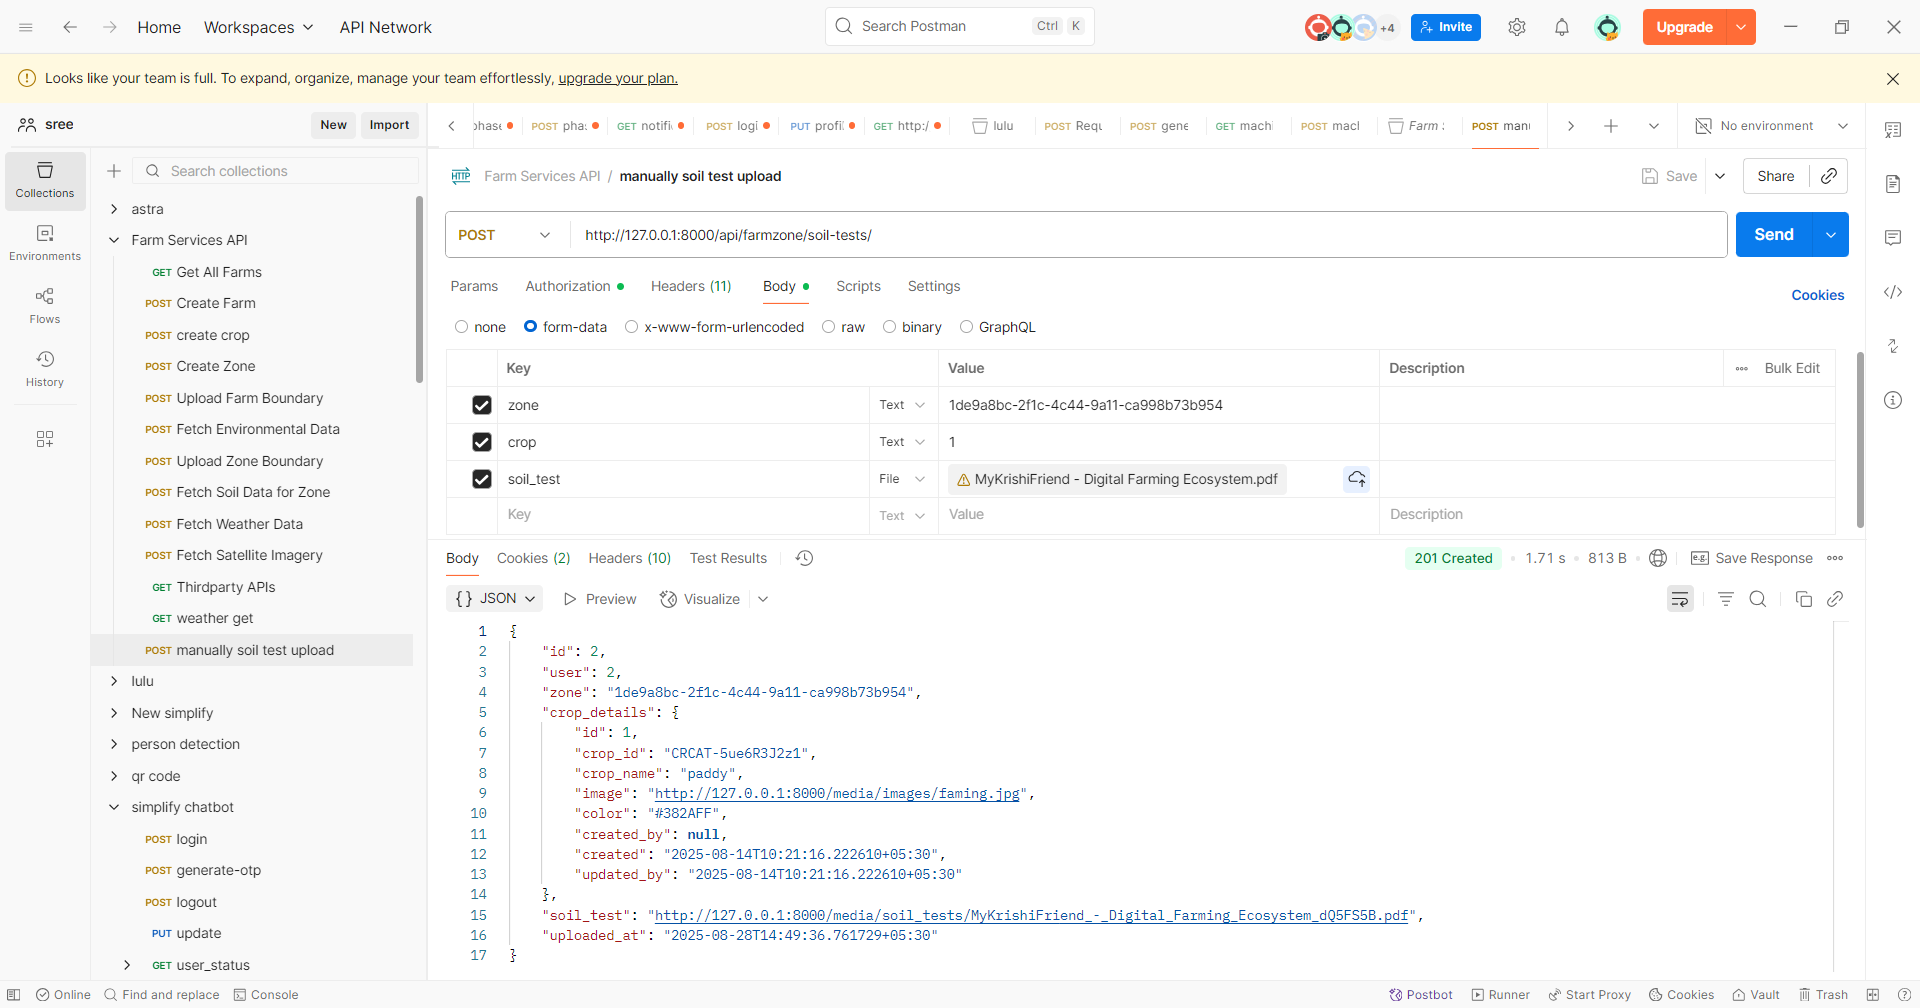Open the JSON response format dropdown
Screen dimensions: 1920x1008
pos(495,599)
